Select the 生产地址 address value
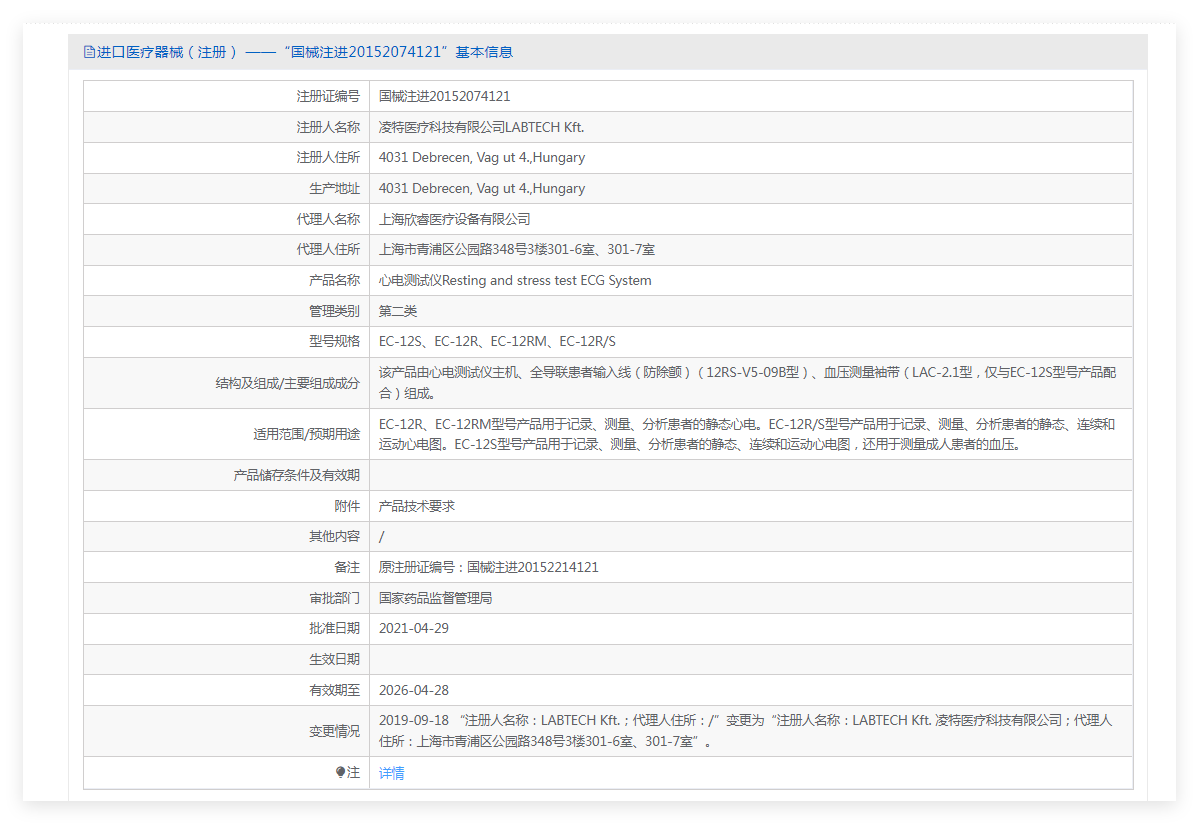 (x=482, y=188)
